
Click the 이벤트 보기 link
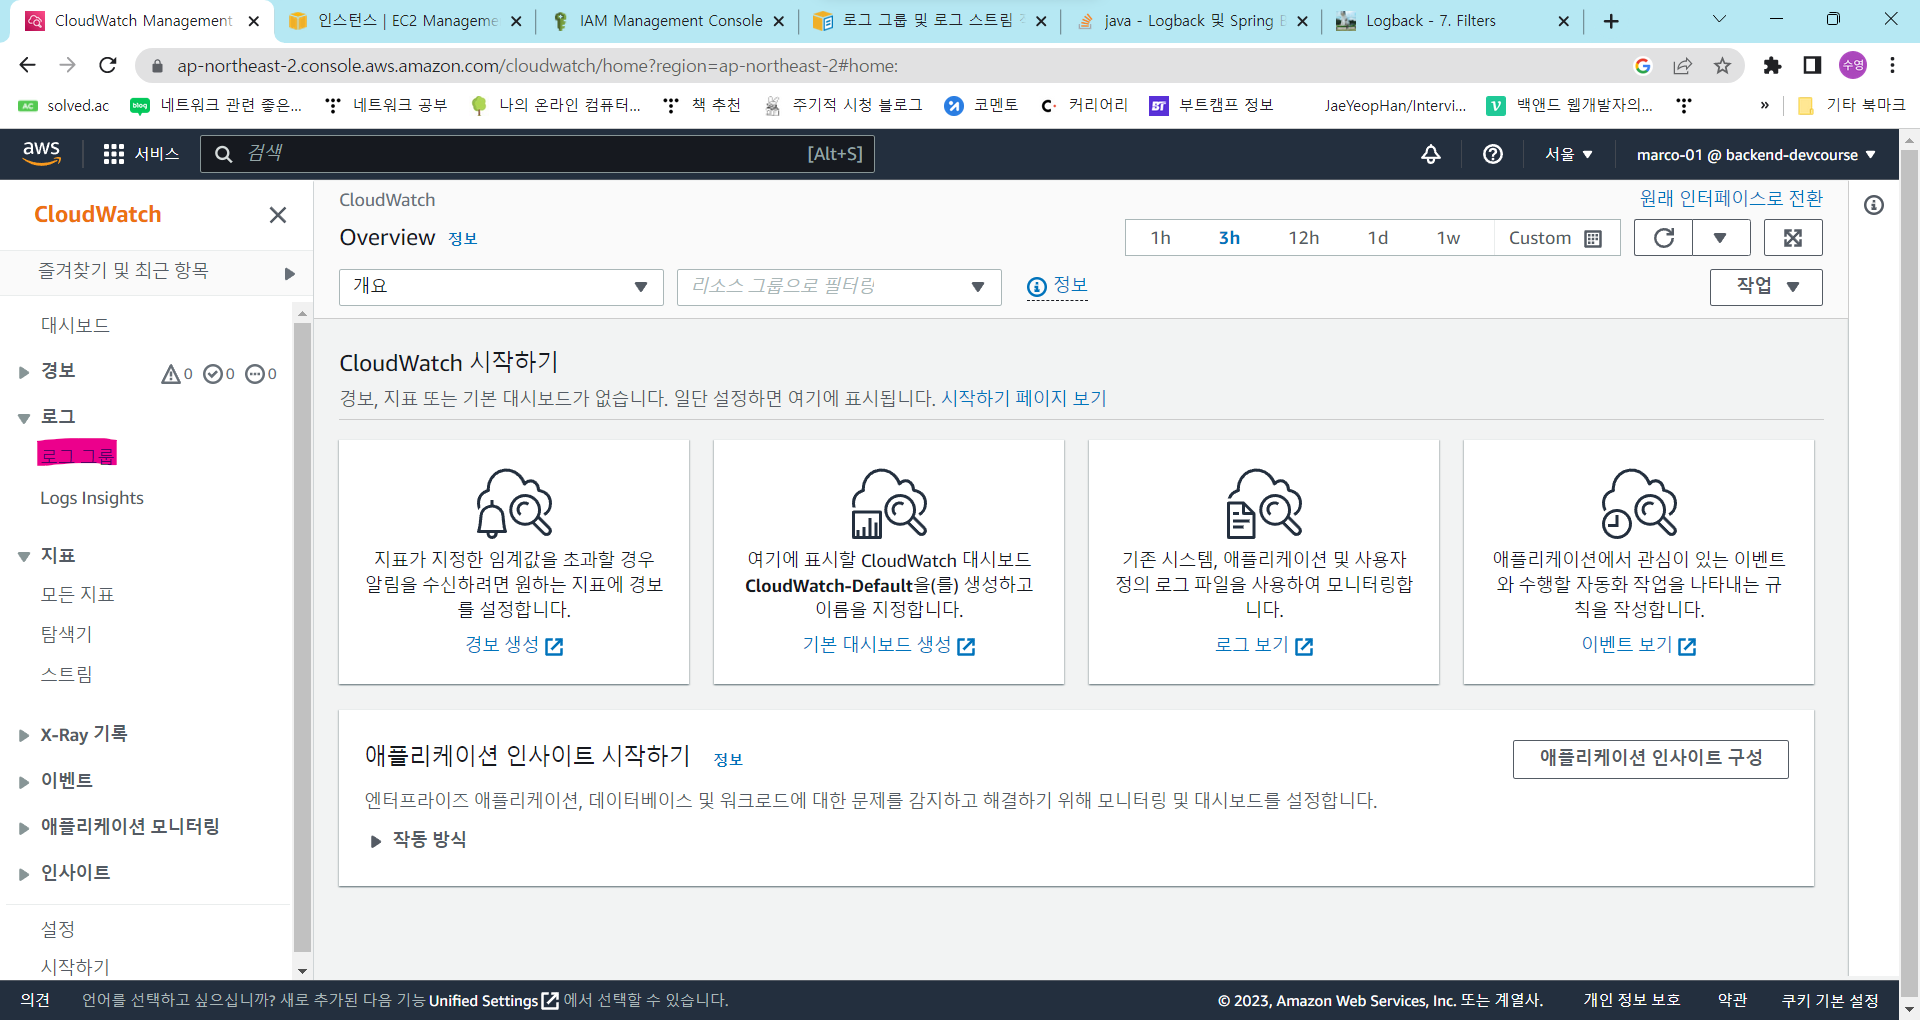click(1639, 645)
